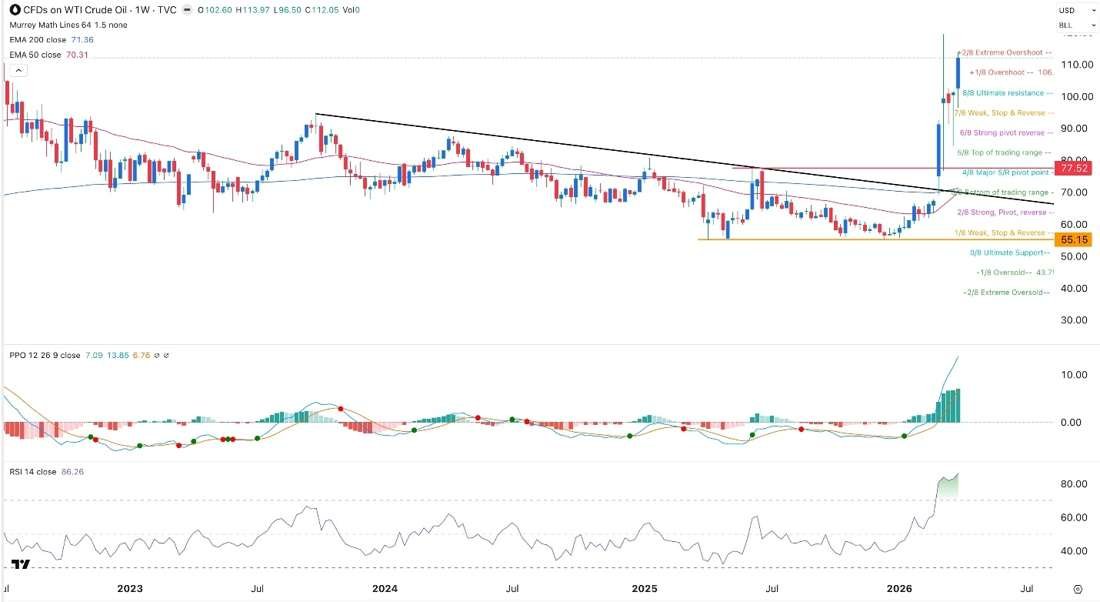Open the BLL unit dropdown
This screenshot has height=602, width=1100.
click(x=1077, y=25)
